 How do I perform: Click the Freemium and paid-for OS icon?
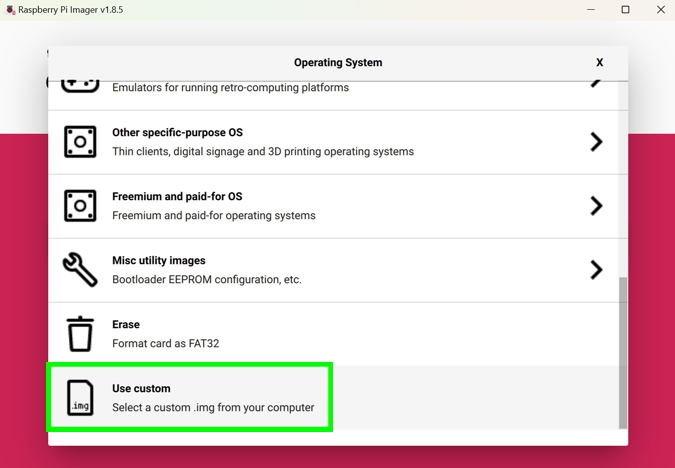tap(80, 206)
